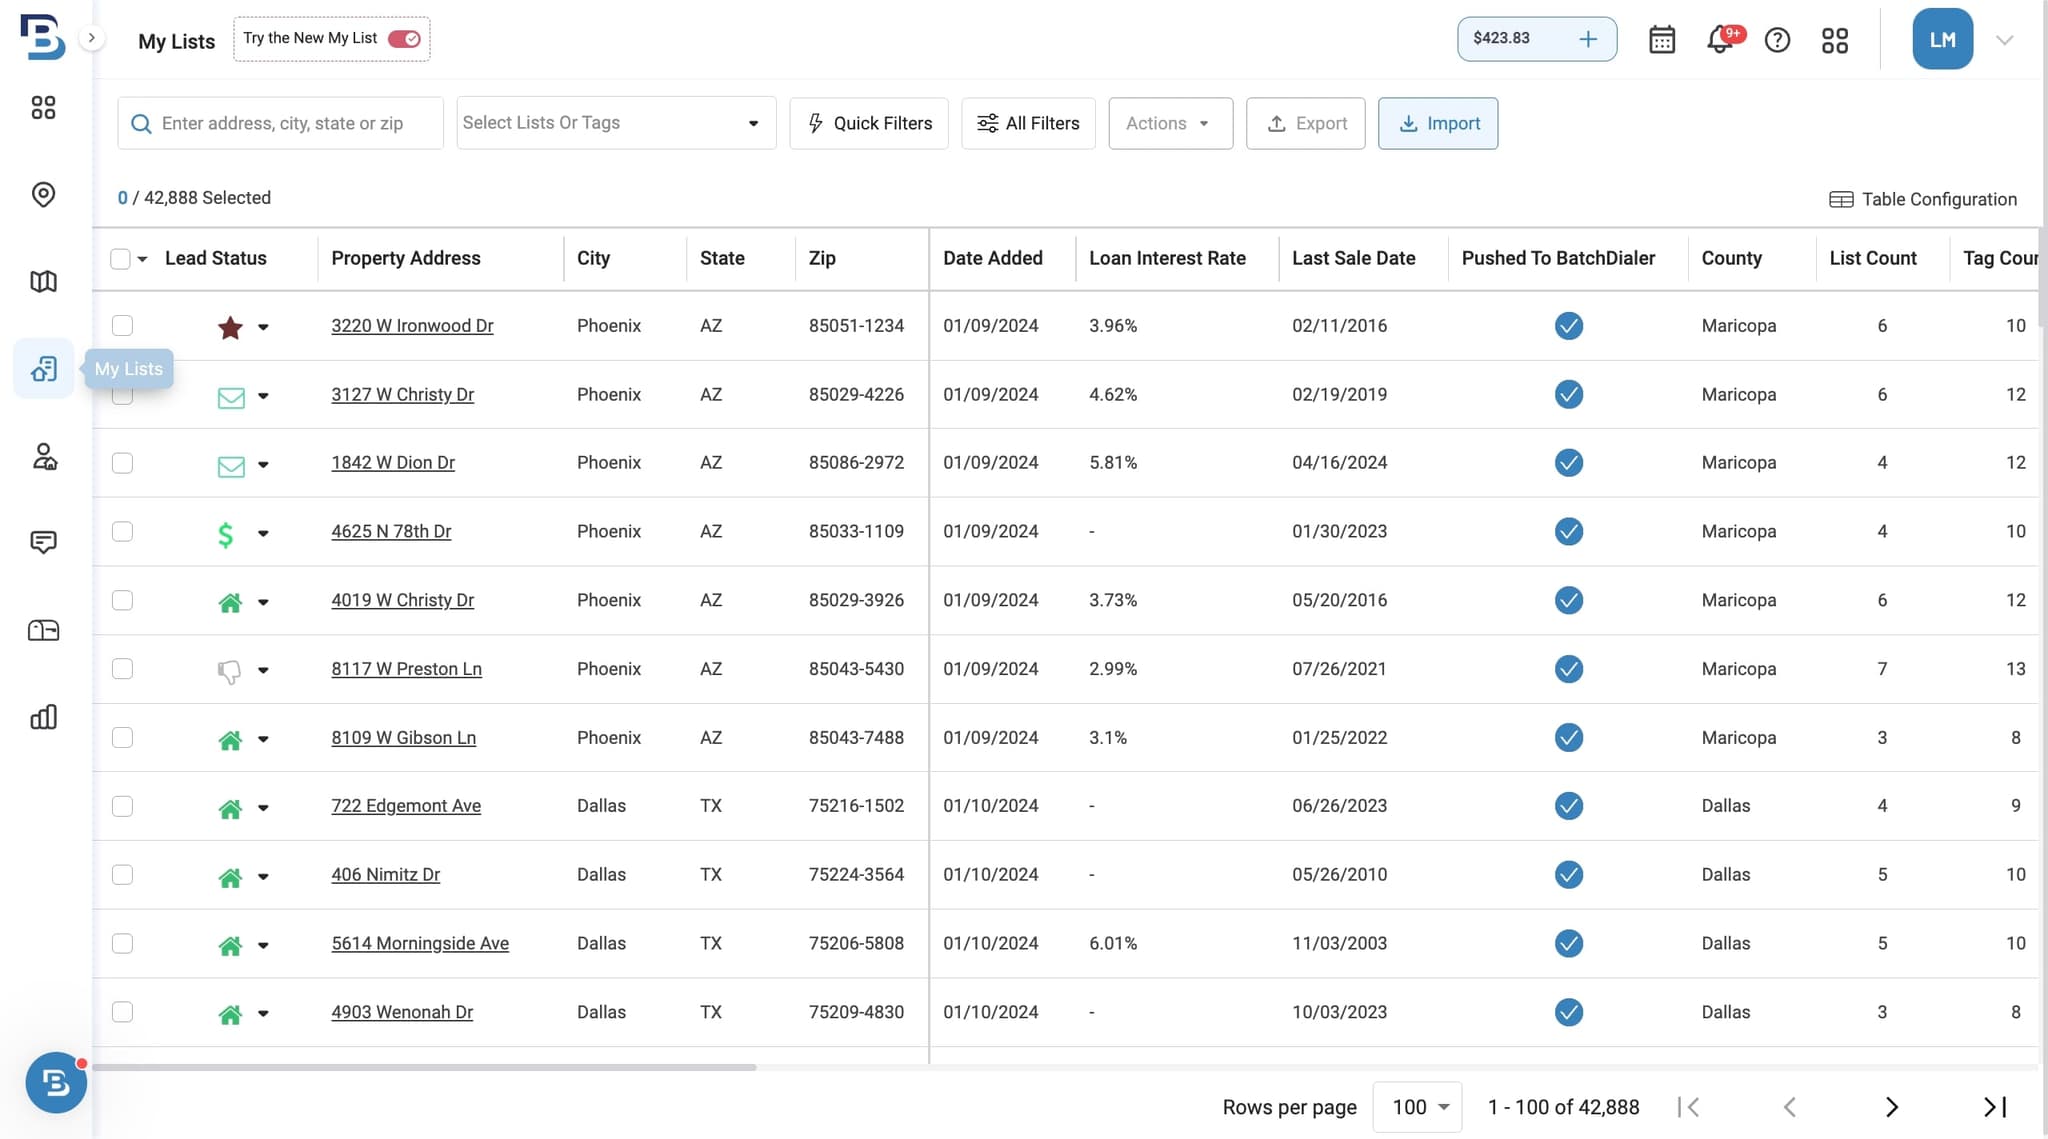Select the direct mail mailbox sidebar icon

(x=42, y=630)
